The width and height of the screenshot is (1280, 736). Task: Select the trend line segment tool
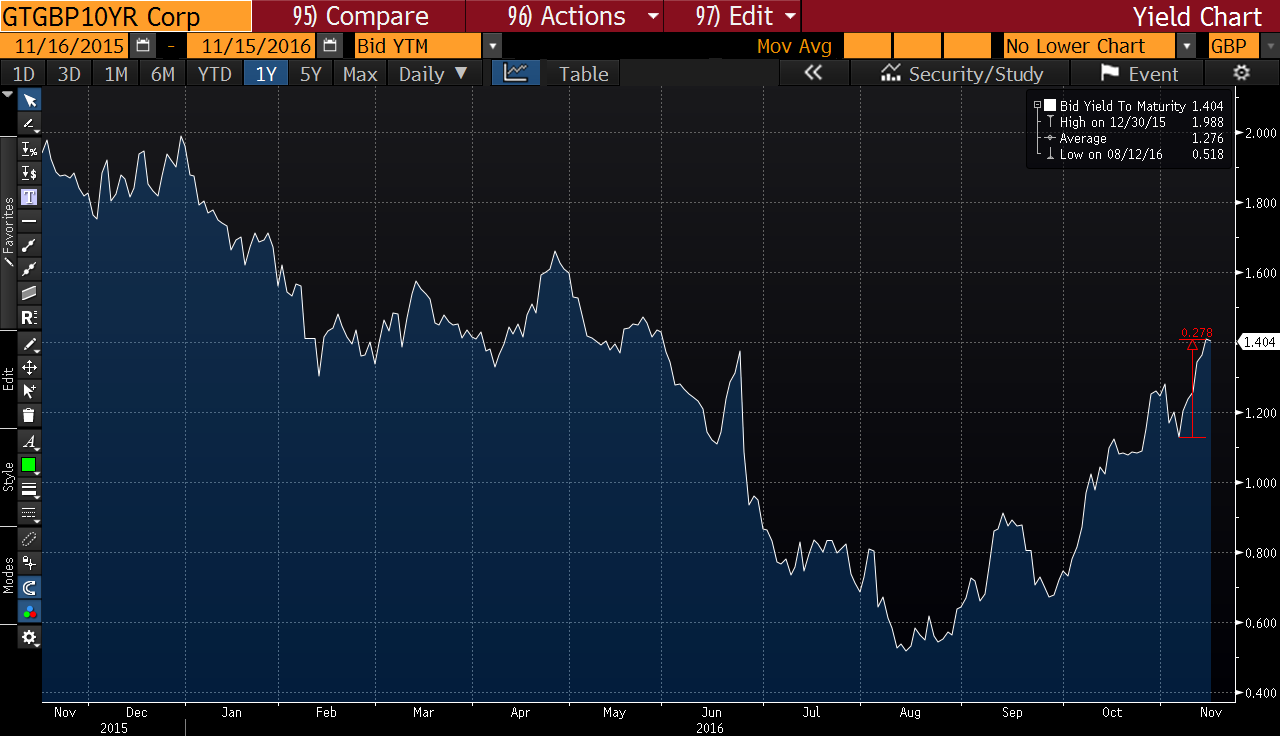click(x=30, y=245)
